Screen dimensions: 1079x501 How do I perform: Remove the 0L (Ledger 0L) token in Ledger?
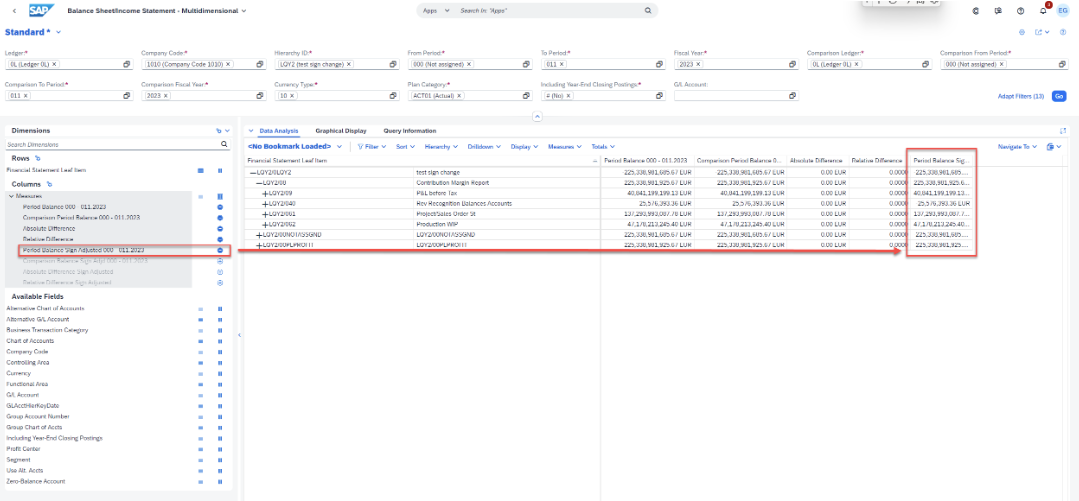point(54,64)
